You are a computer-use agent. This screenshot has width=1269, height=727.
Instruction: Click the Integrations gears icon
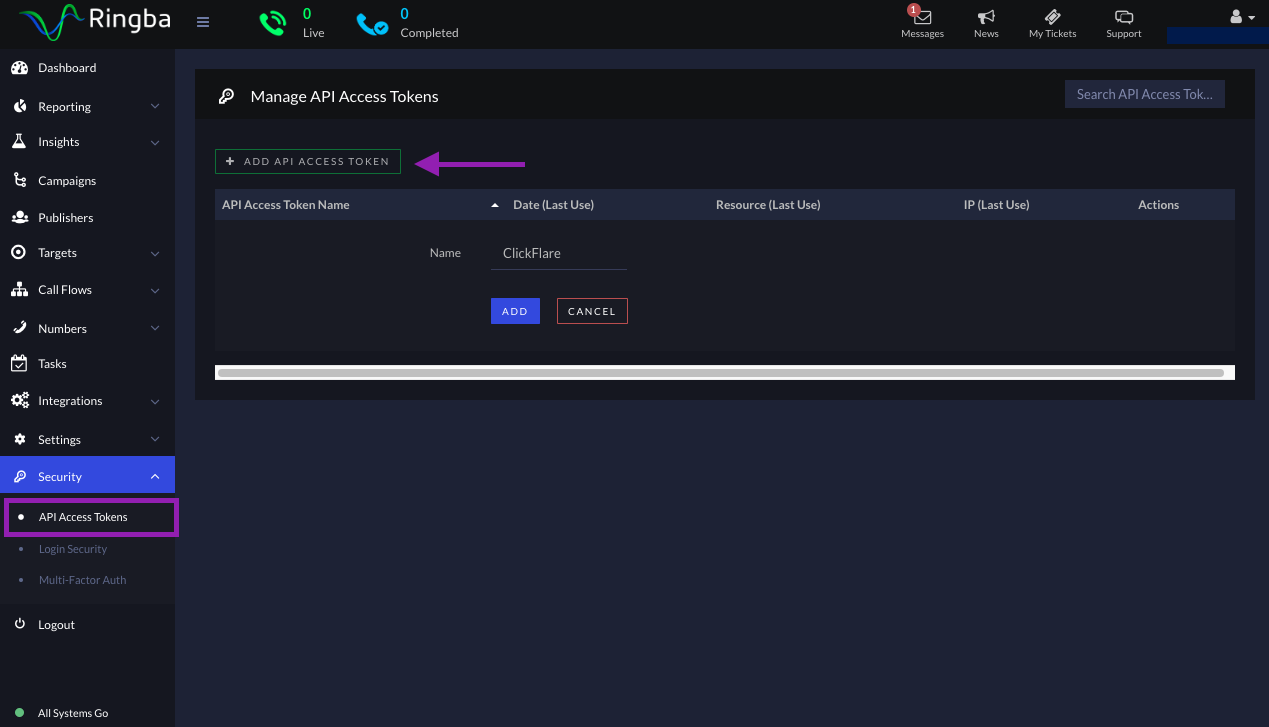[x=19, y=401]
